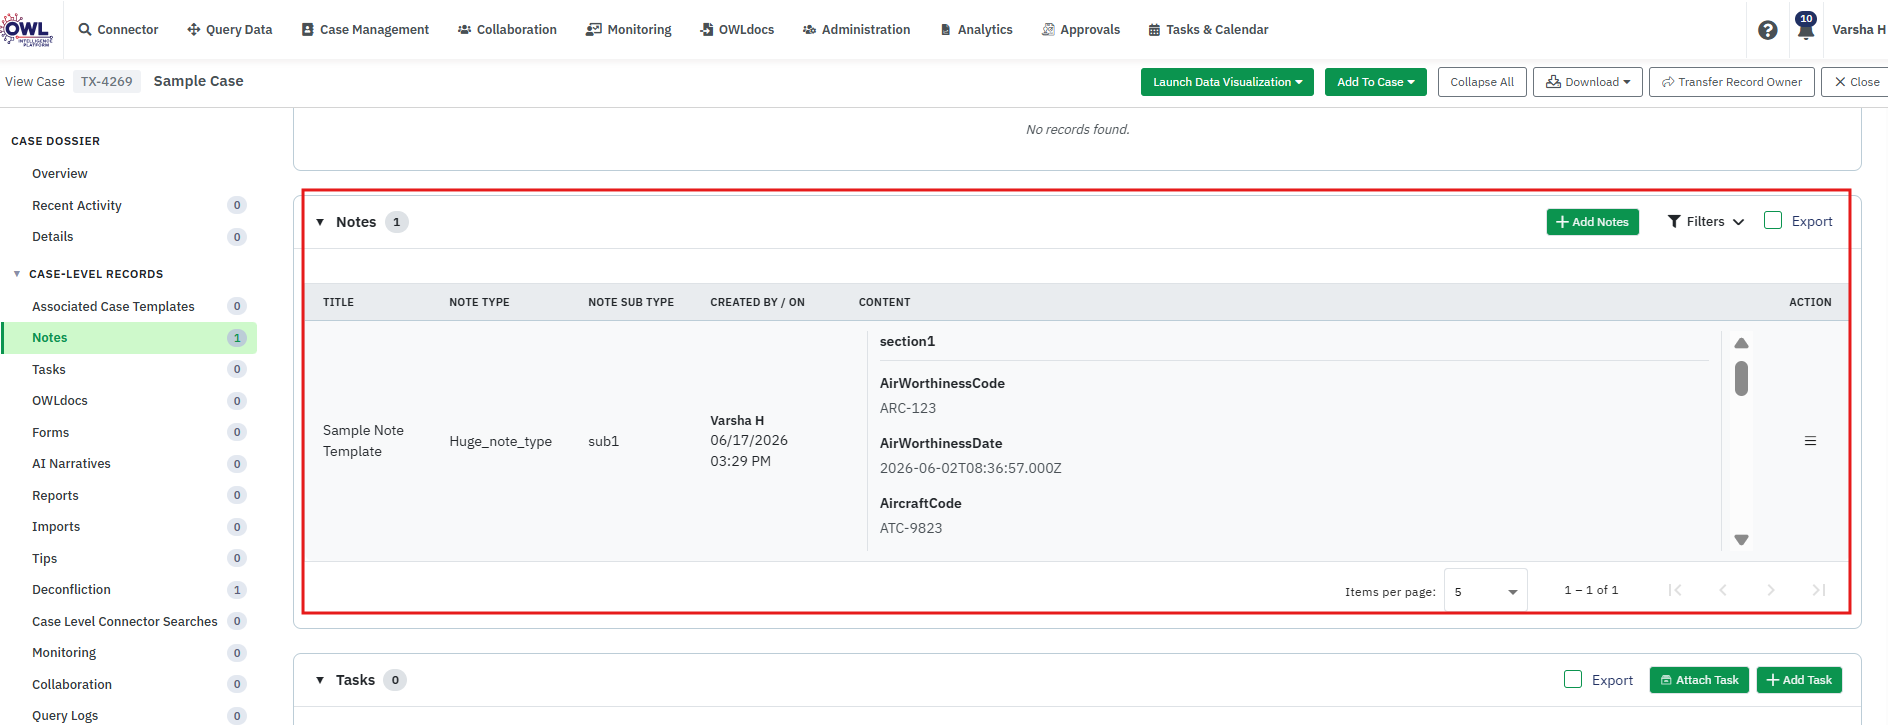The height and width of the screenshot is (725, 1888).
Task: Go to previous page pagination arrow
Action: point(1723,590)
